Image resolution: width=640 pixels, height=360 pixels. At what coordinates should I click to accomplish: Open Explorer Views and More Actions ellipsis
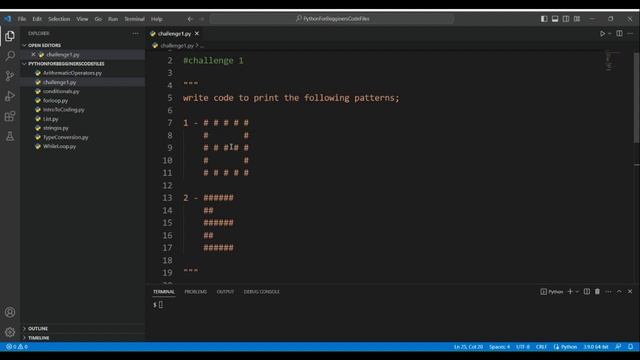136,33
